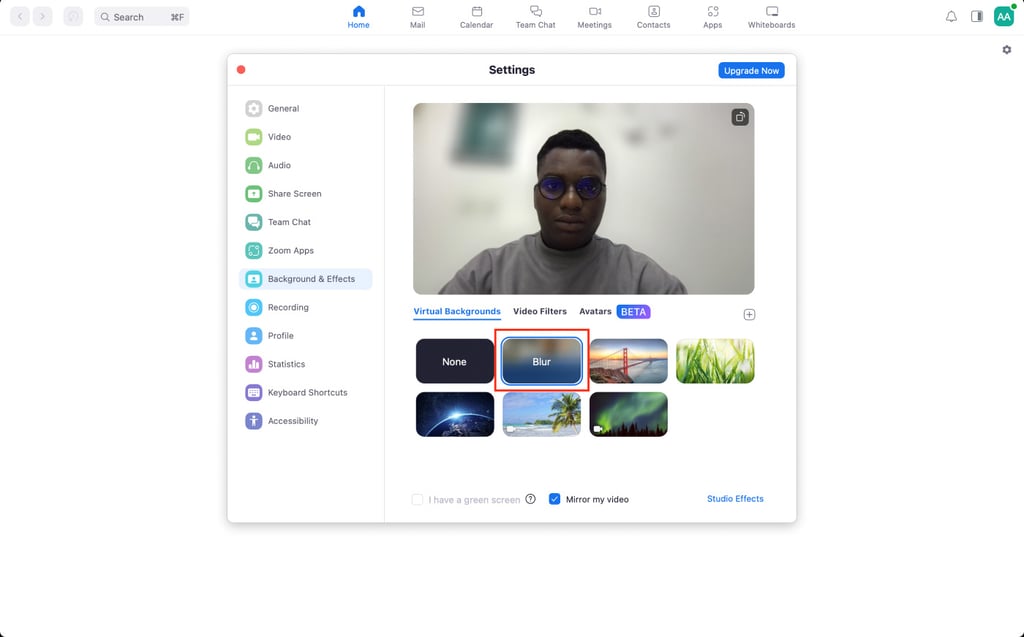
Task: Choose the Blur background option
Action: click(541, 361)
